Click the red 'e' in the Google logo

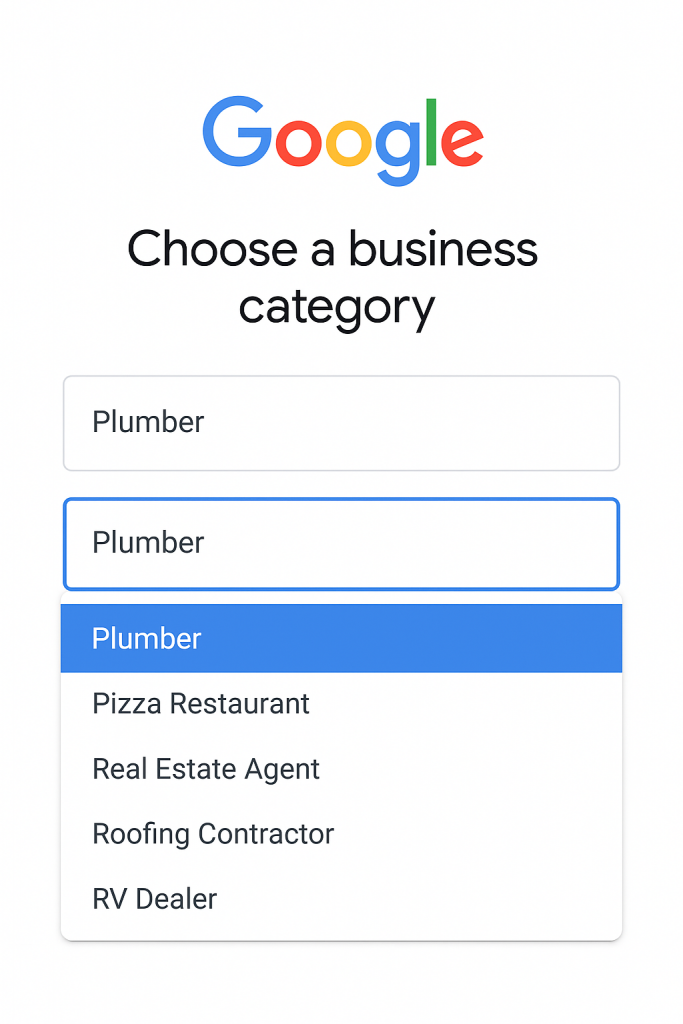pyautogui.click(x=463, y=143)
